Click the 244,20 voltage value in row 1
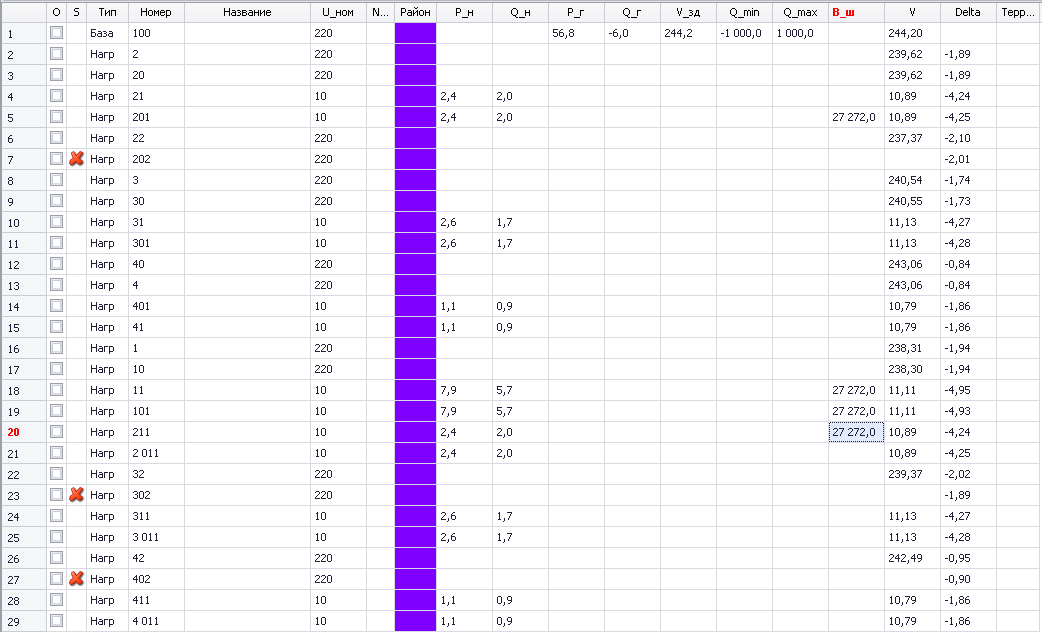 pyautogui.click(x=905, y=33)
